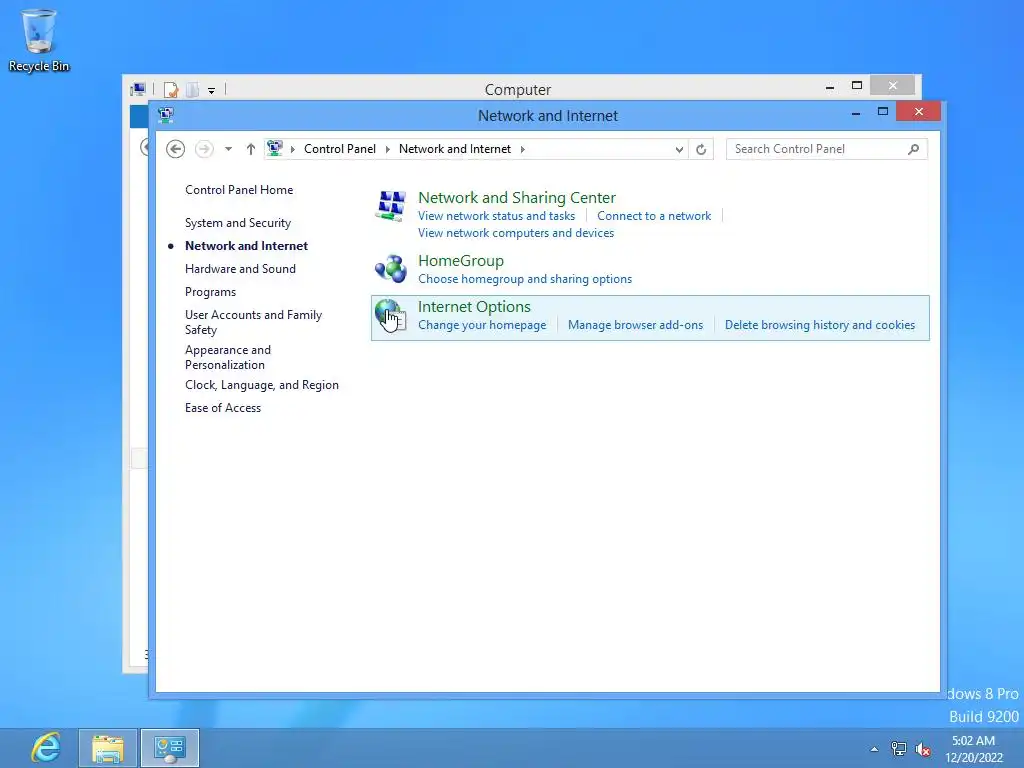Screen dimensions: 1024x768
Task: Open the HomeGroup heading link
Action: coord(460,261)
